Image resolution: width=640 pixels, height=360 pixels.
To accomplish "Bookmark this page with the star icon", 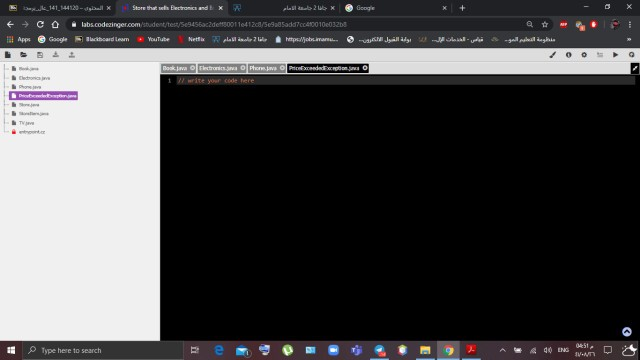I will coord(545,24).
